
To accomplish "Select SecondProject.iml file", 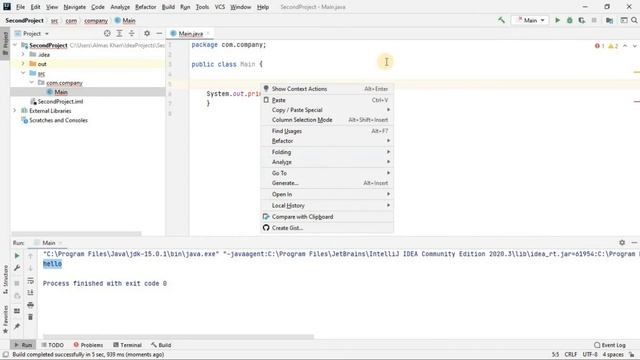I will click(60, 101).
